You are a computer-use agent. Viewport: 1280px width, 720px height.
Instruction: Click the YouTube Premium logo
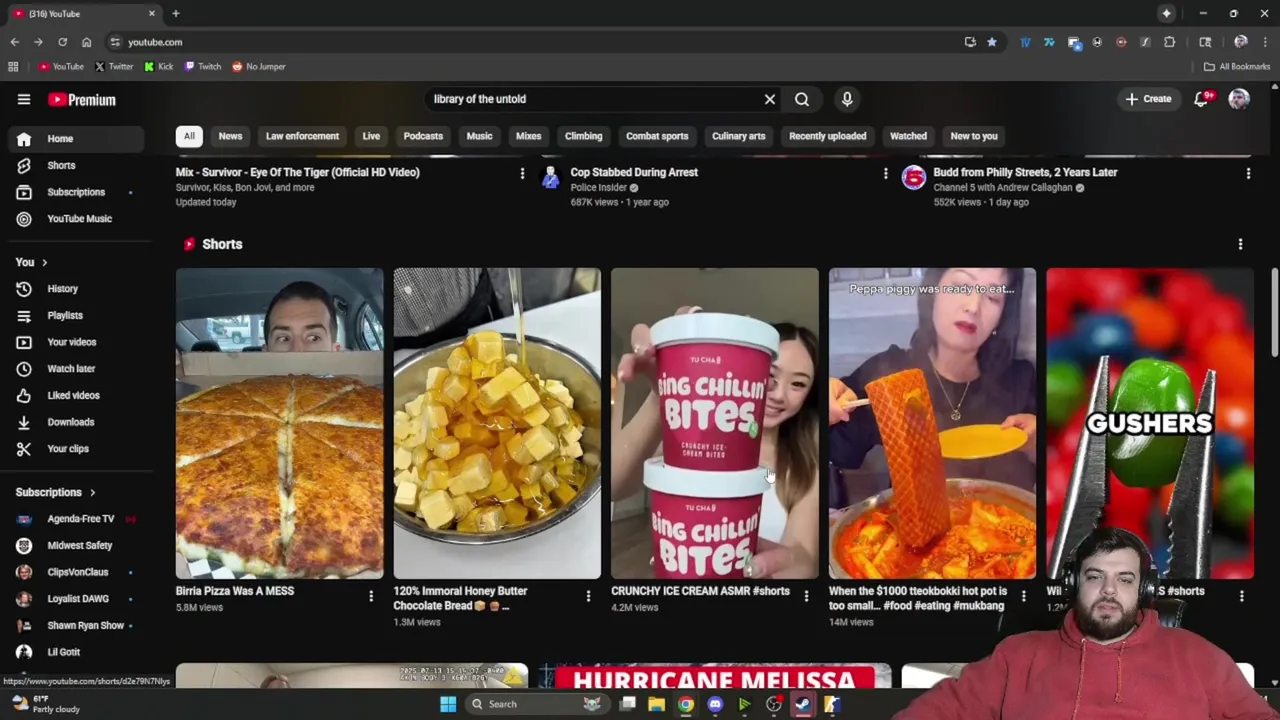[82, 100]
